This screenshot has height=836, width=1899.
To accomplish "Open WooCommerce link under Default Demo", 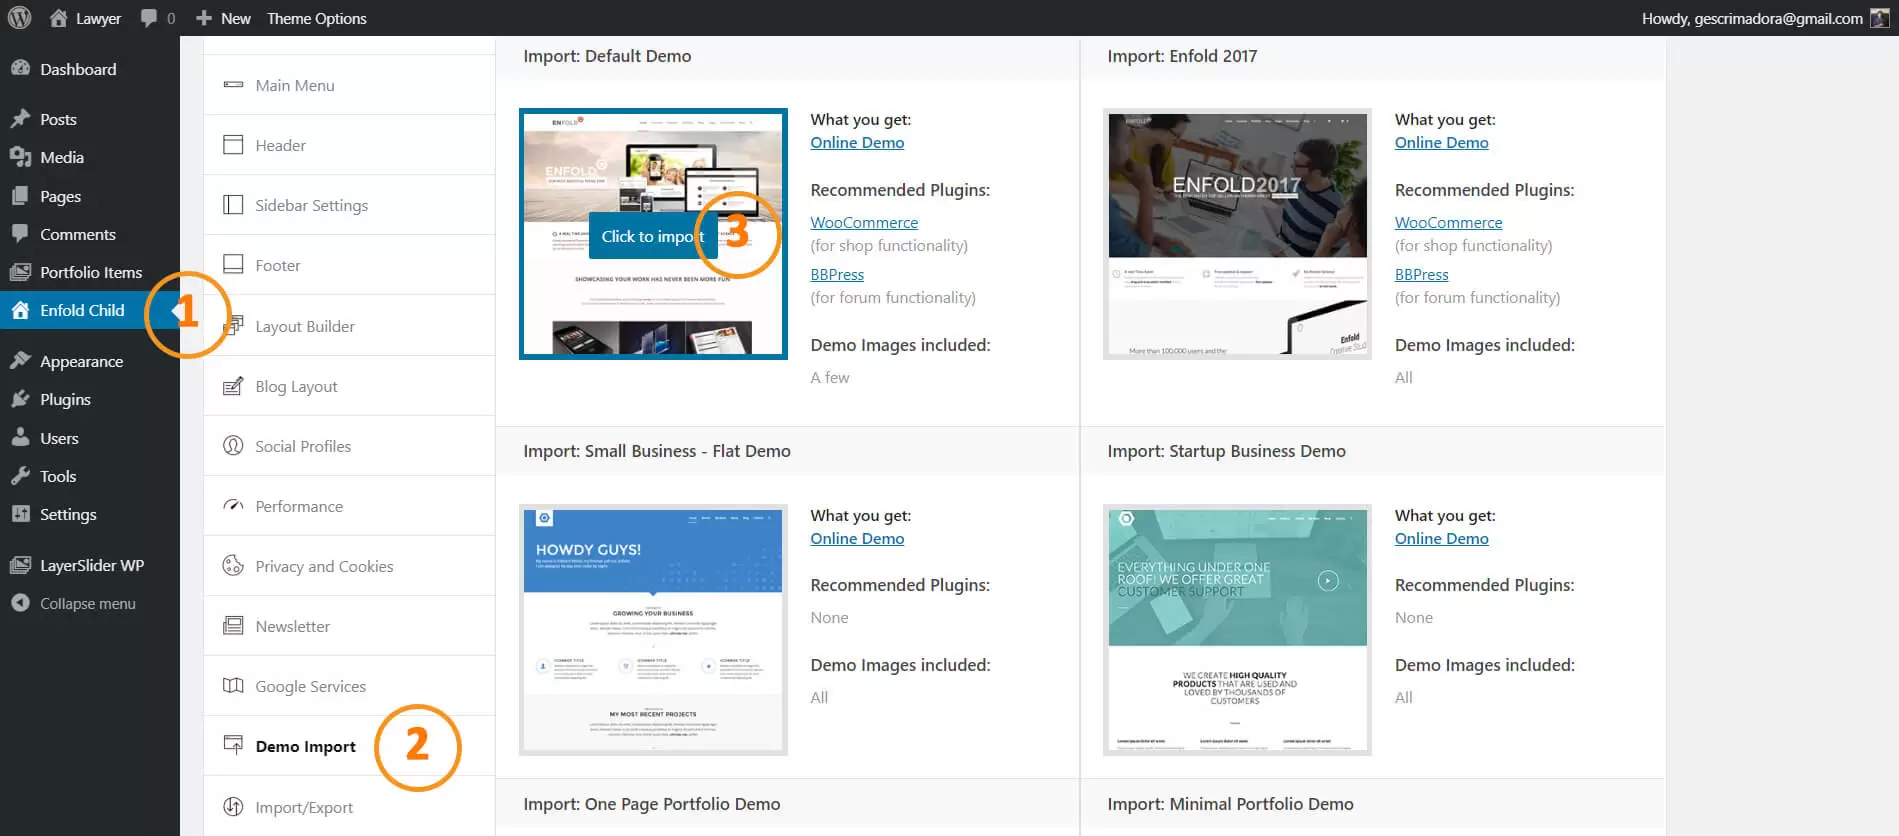I will click(x=864, y=223).
